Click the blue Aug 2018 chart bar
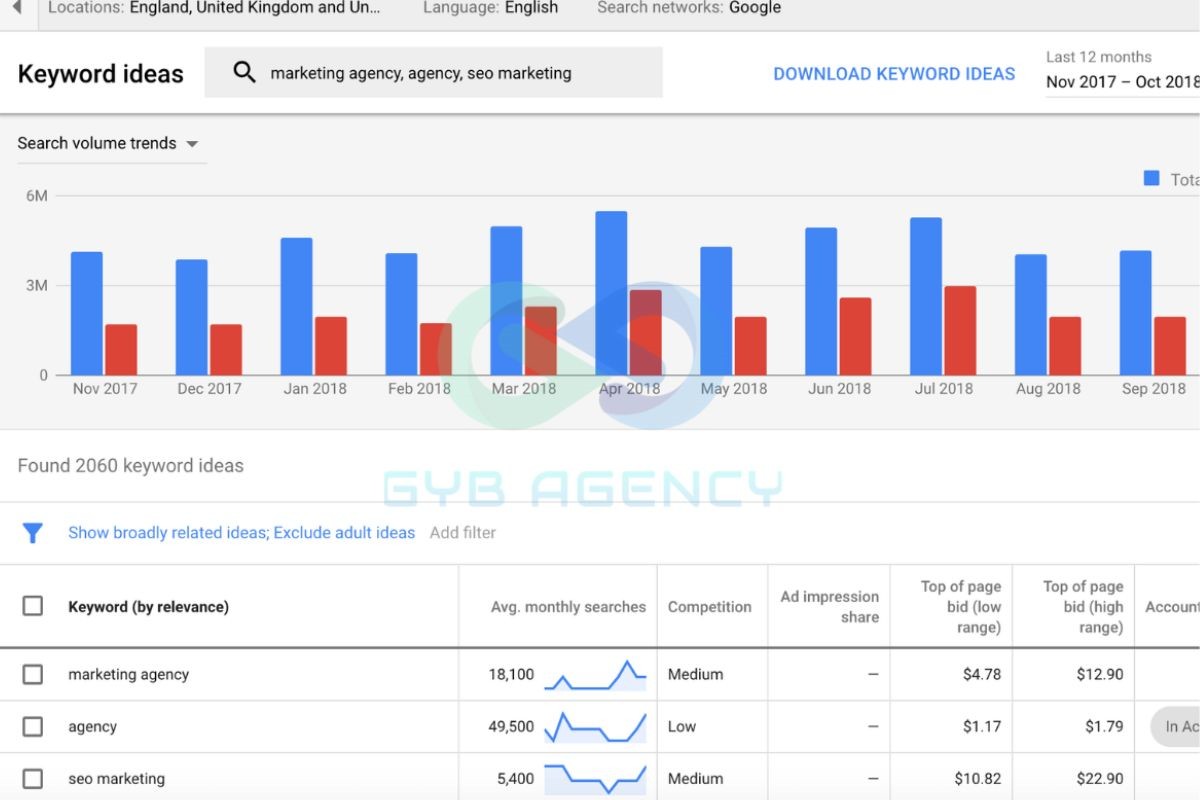This screenshot has width=1200, height=800. 1031,315
